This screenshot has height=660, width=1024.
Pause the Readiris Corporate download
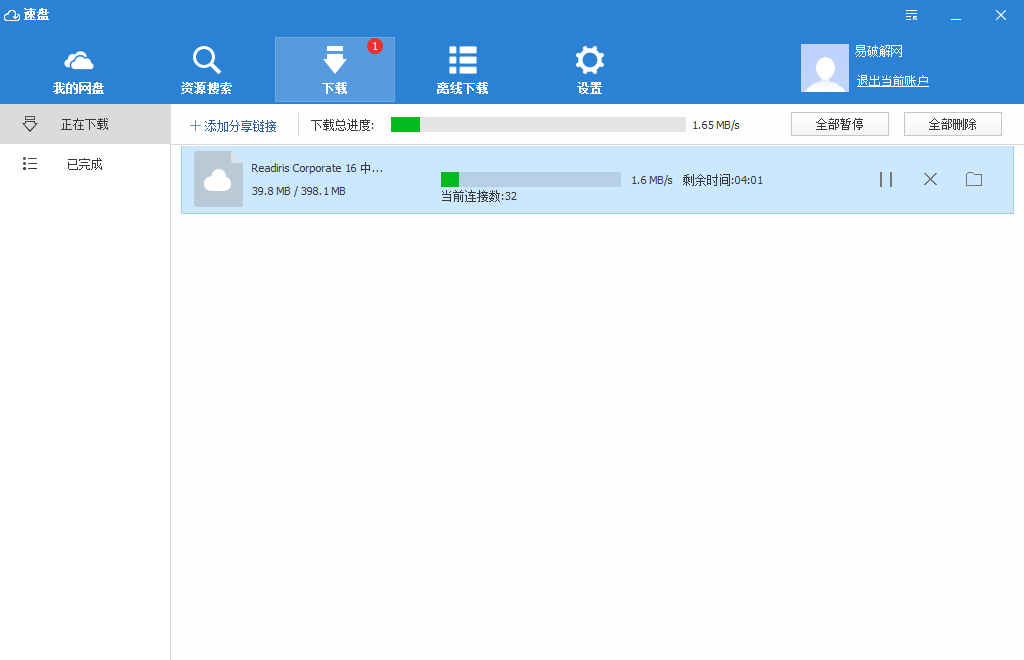coord(886,179)
